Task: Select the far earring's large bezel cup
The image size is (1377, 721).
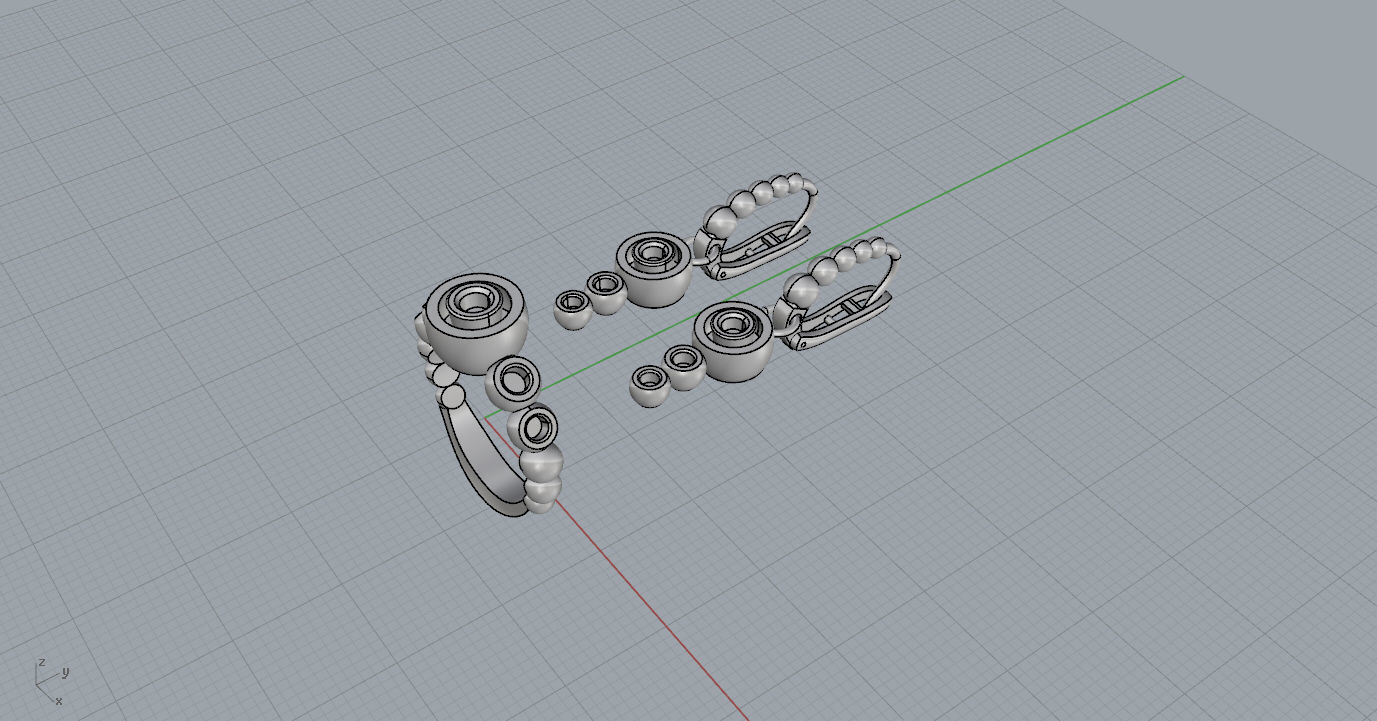Action: (x=653, y=270)
